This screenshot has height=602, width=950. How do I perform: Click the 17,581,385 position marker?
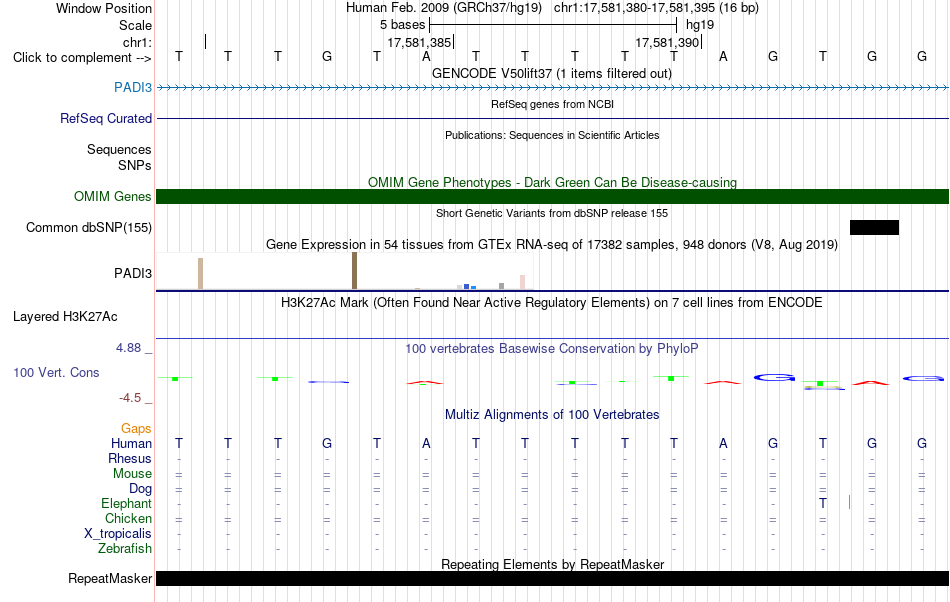(420, 42)
